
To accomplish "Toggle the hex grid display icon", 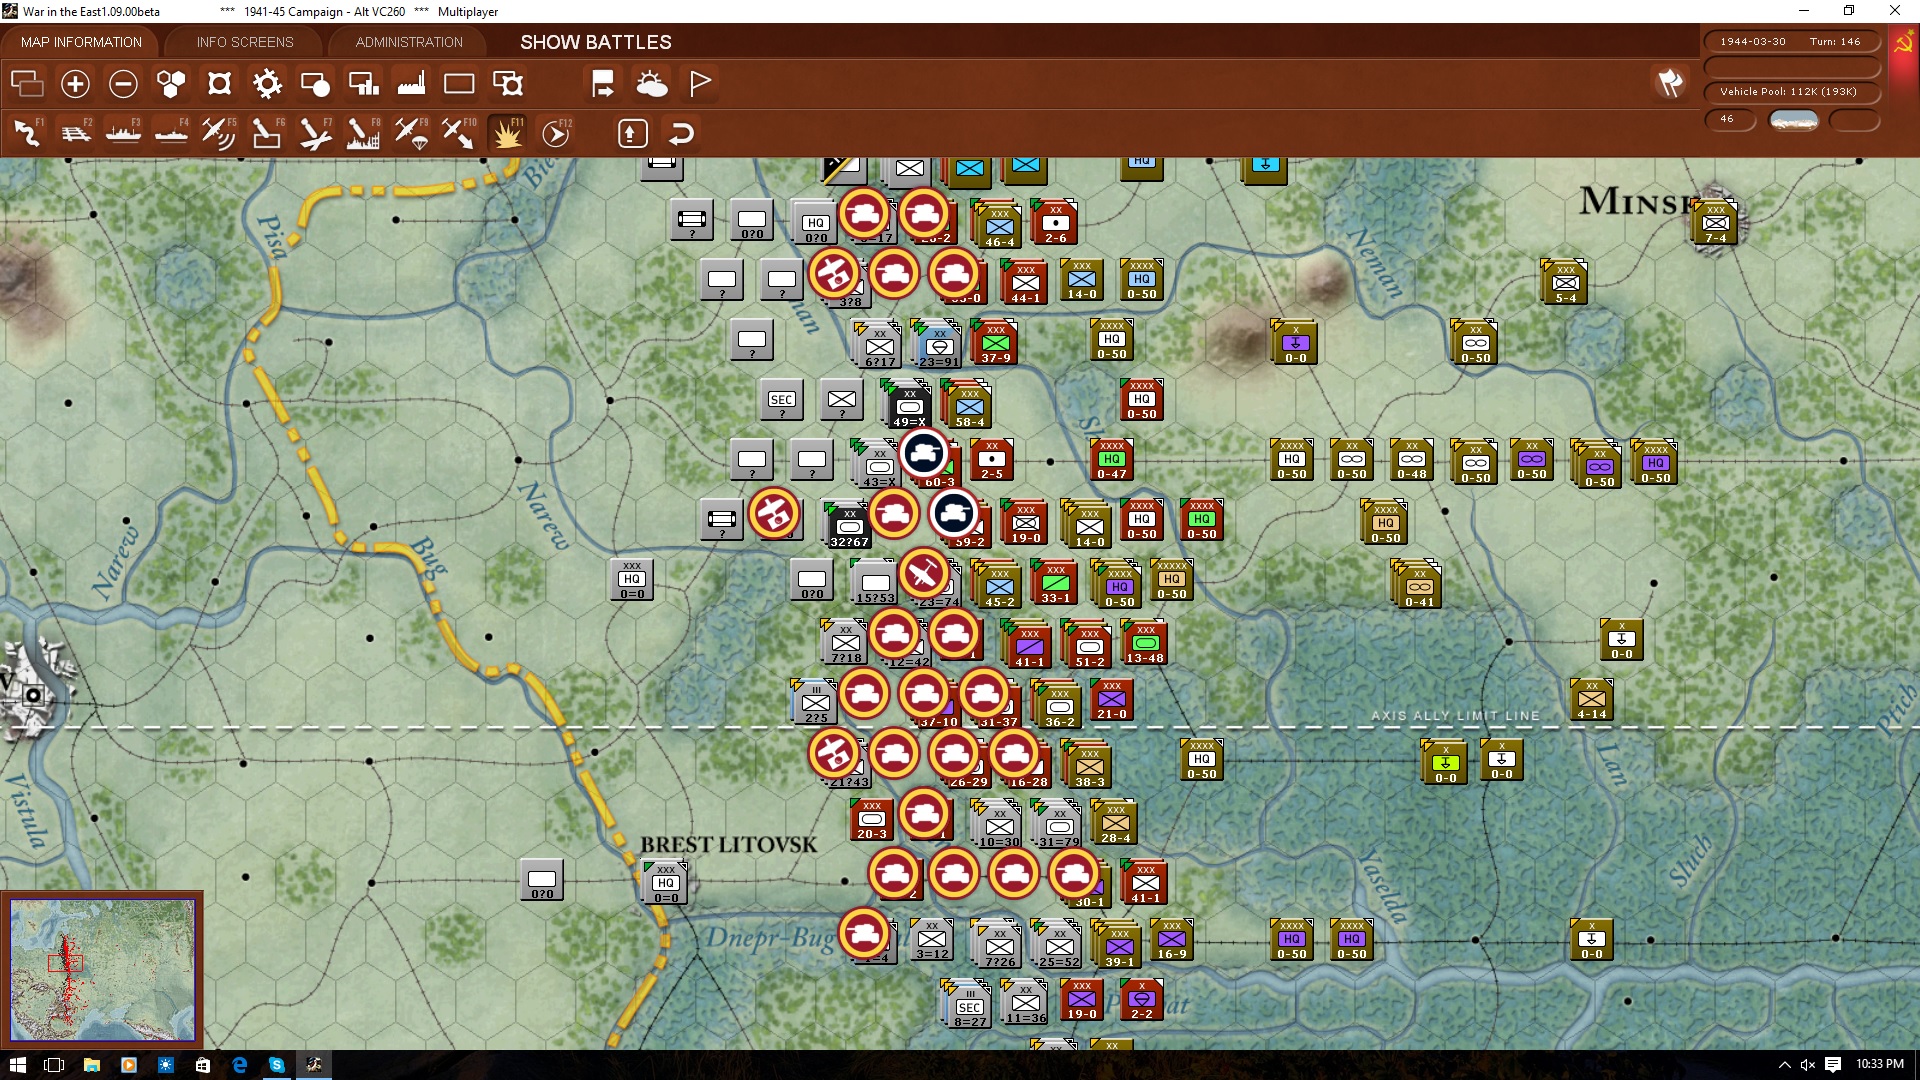I will [171, 84].
